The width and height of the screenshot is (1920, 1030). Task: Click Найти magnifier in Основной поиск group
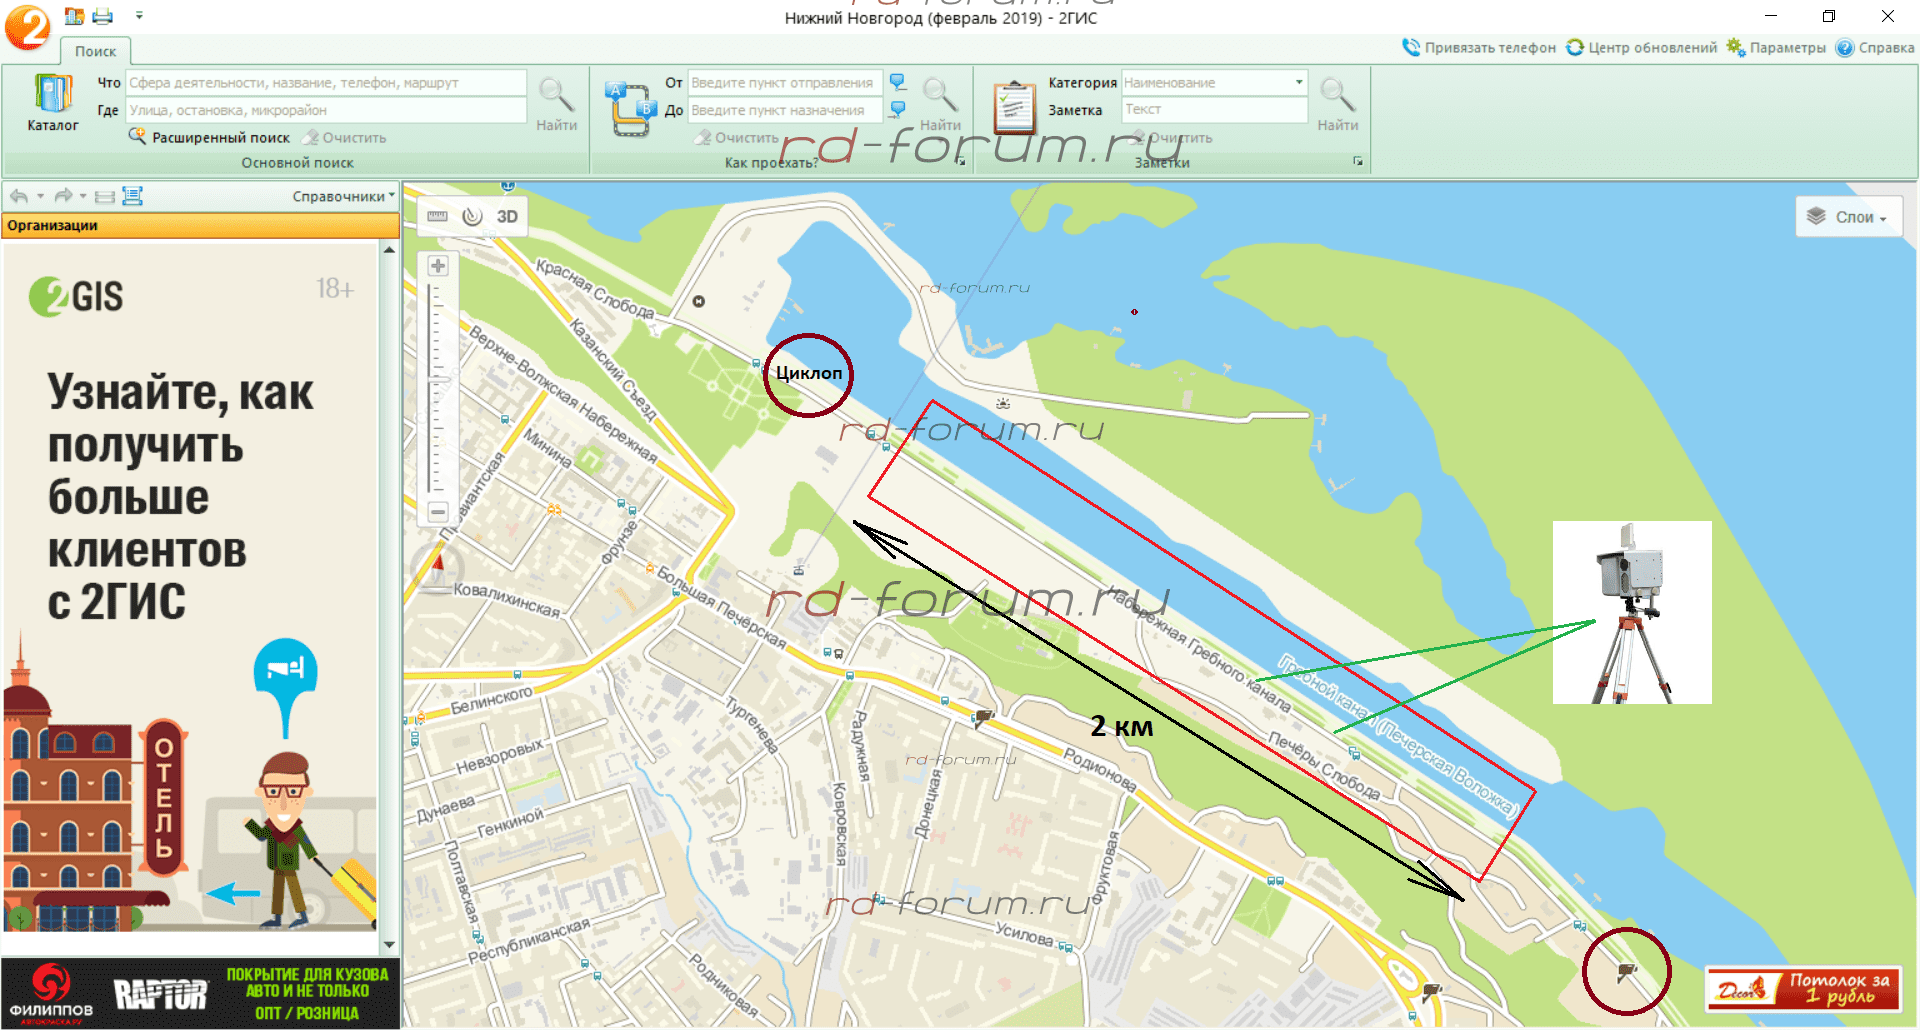pos(556,104)
